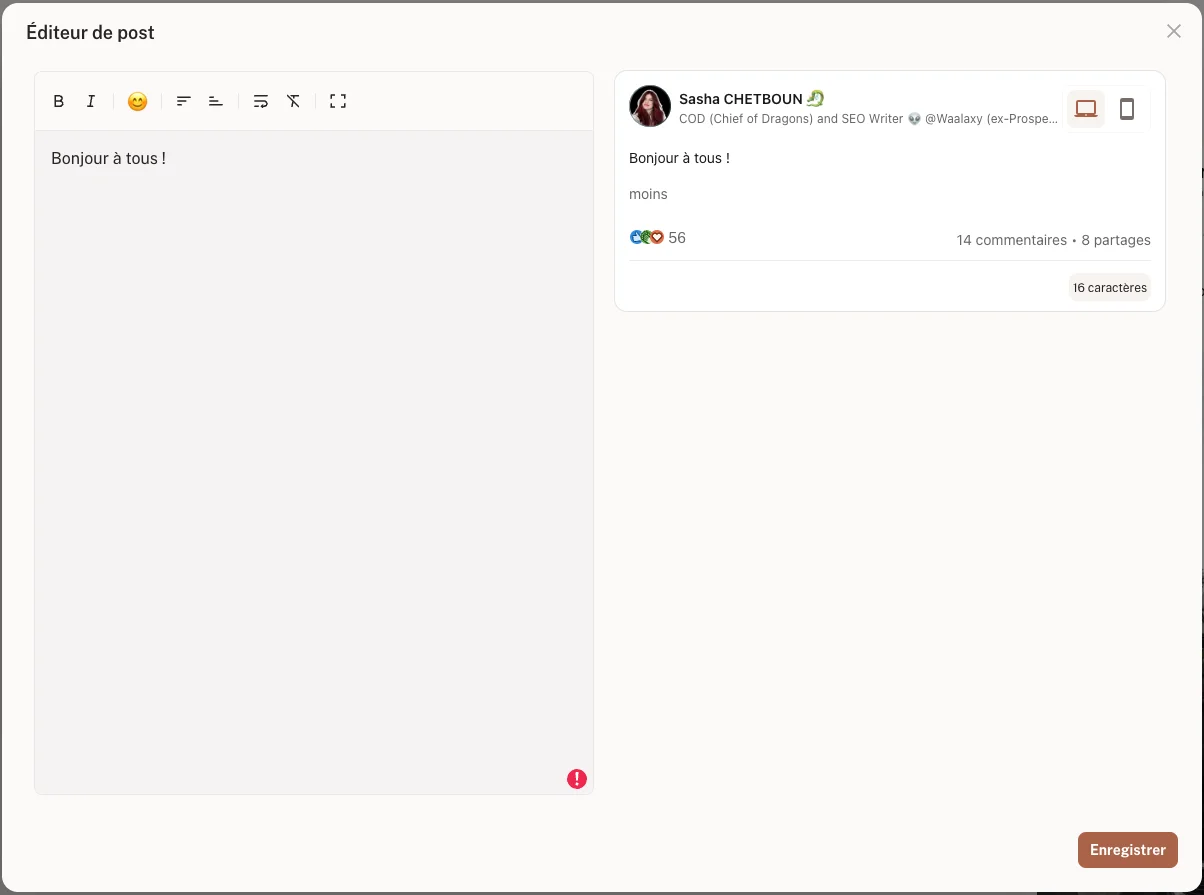Click the Enregistrer button

tap(1128, 850)
